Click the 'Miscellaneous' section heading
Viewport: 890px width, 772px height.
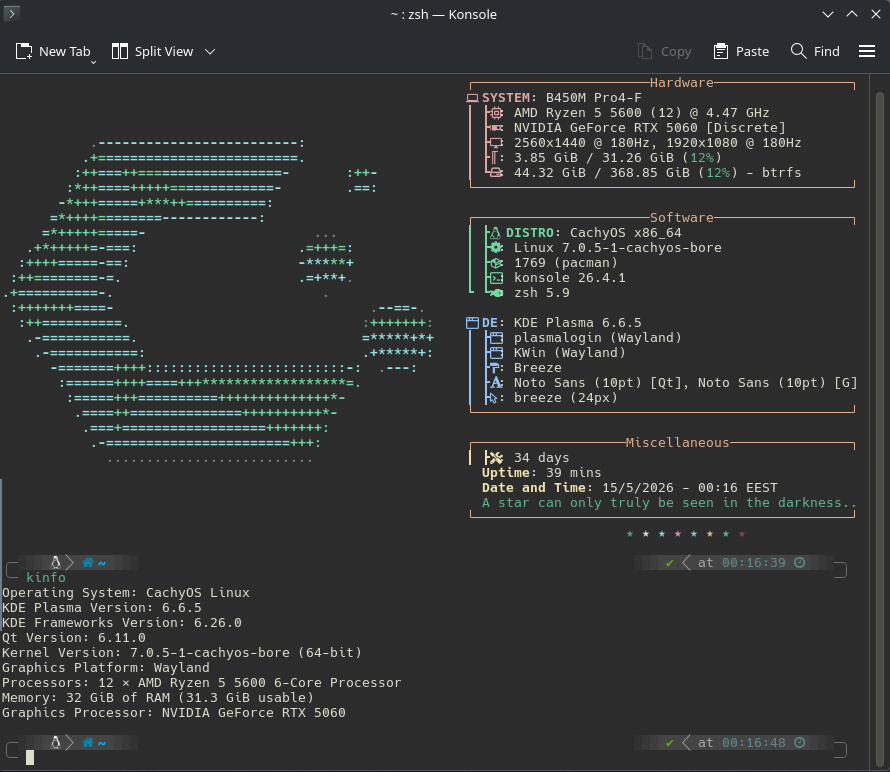pyautogui.click(x=677, y=443)
